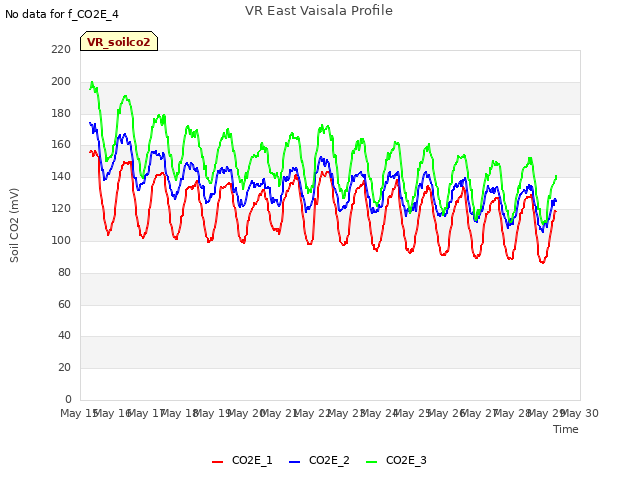
Task: Click the Time axis label
Action: coord(566,429)
